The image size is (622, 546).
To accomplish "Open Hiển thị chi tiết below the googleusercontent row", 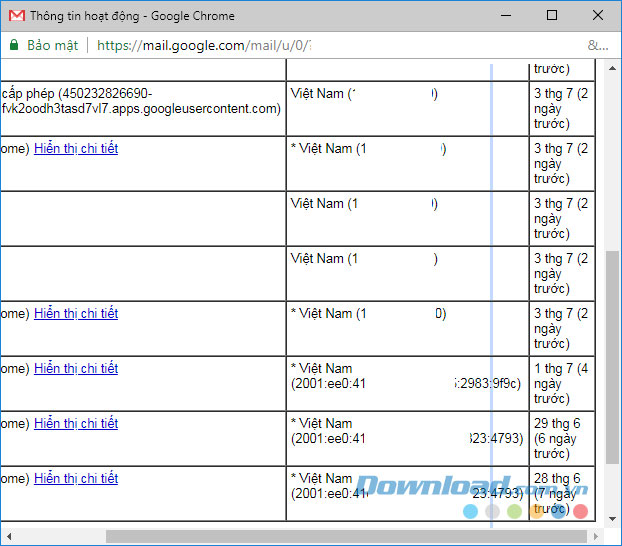I will point(76,148).
